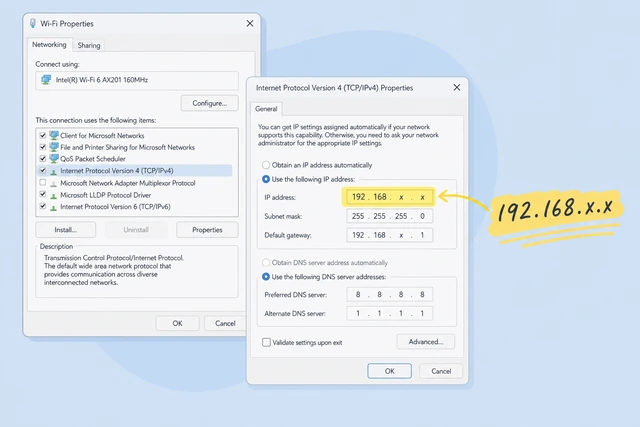Click the QoS Packet Scheduler icon
Viewport: 640px width, 427px height.
pyautogui.click(x=54, y=158)
